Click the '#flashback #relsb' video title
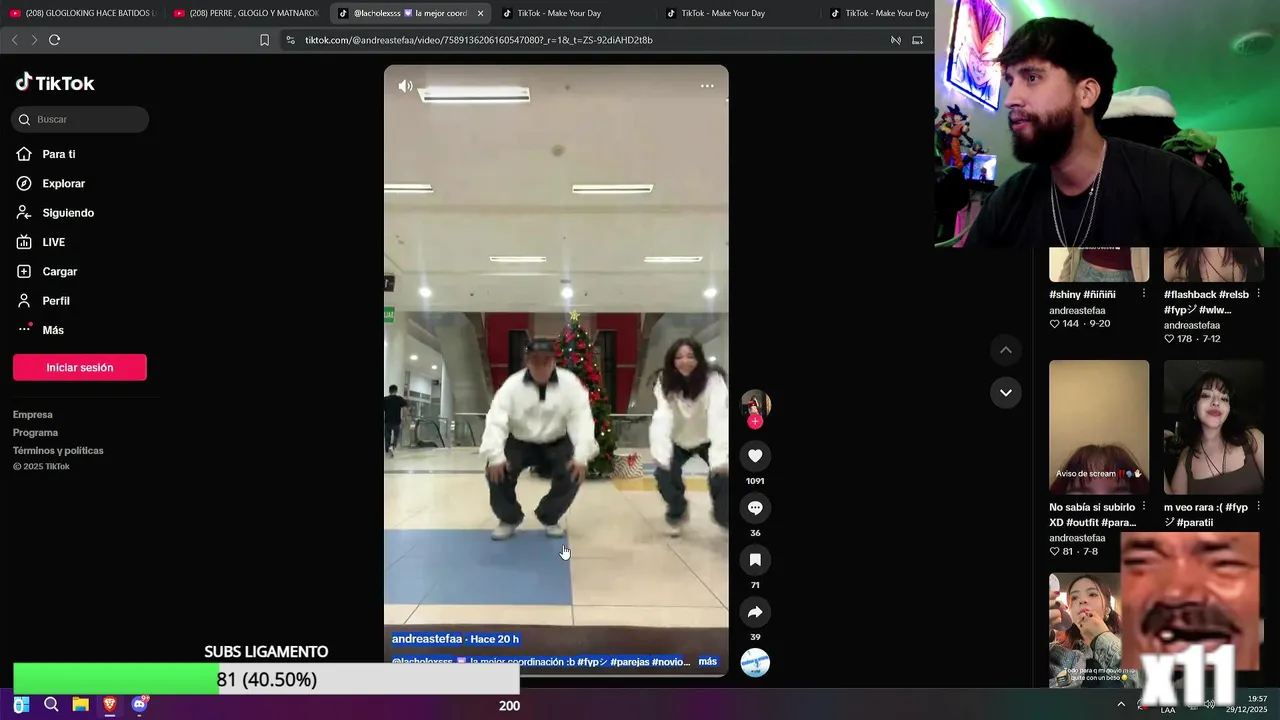Image resolution: width=1280 pixels, height=720 pixels. tap(1207, 302)
